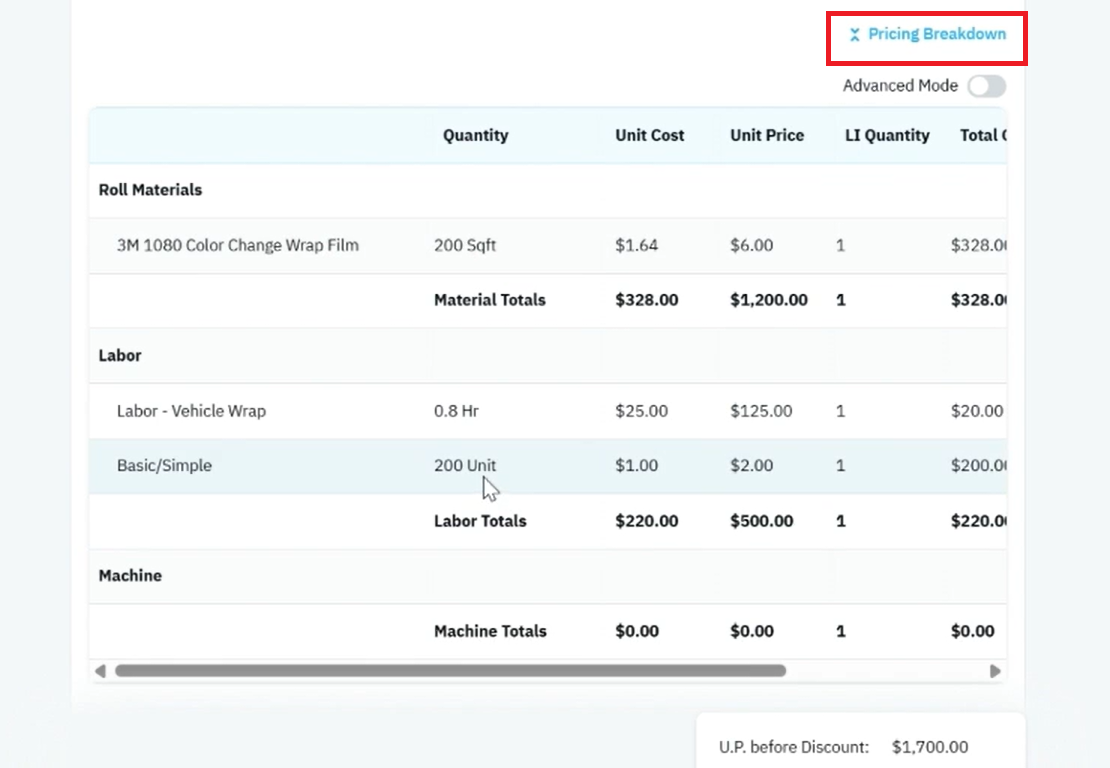The height and width of the screenshot is (768, 1110).
Task: Click the $1.00 unit cost cell
Action: coord(636,466)
